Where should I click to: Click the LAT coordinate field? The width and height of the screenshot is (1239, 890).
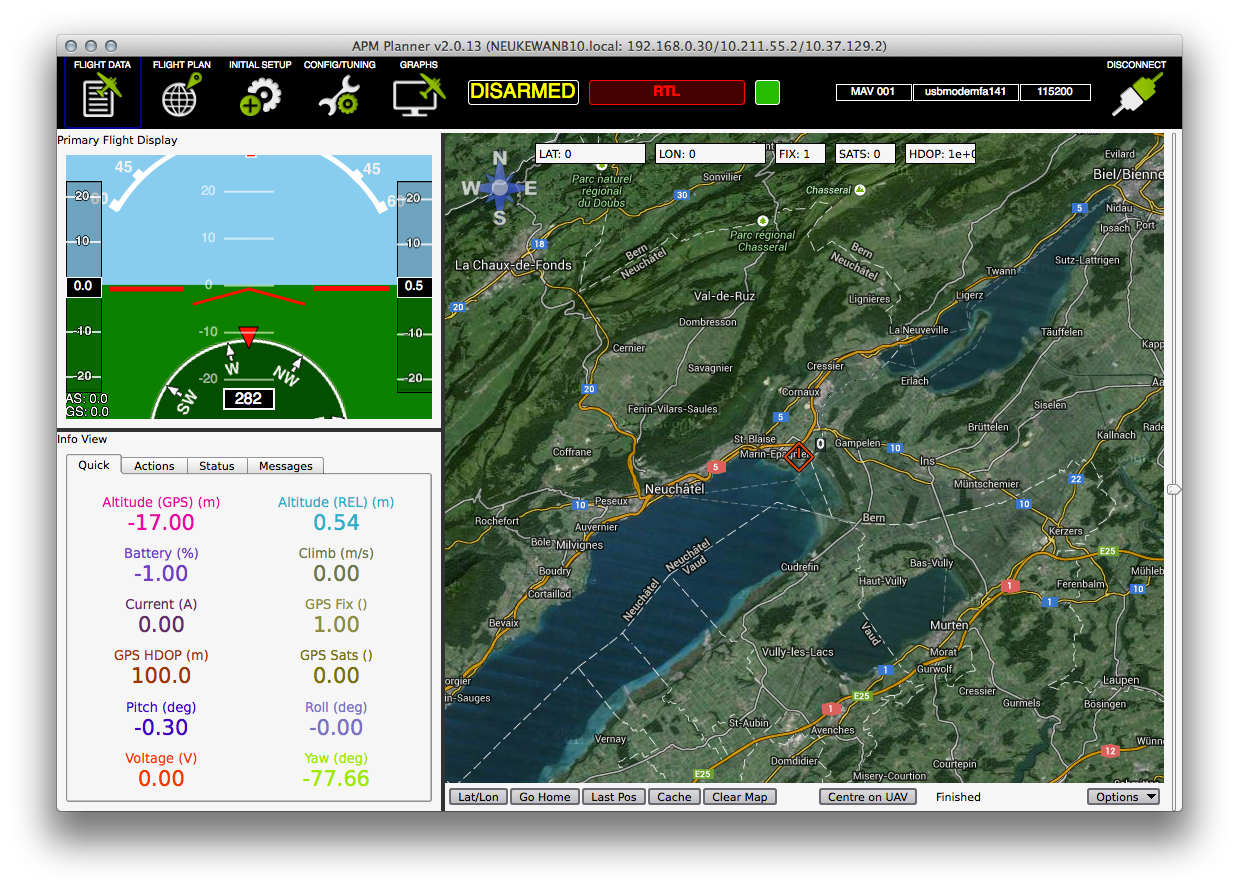pos(590,154)
